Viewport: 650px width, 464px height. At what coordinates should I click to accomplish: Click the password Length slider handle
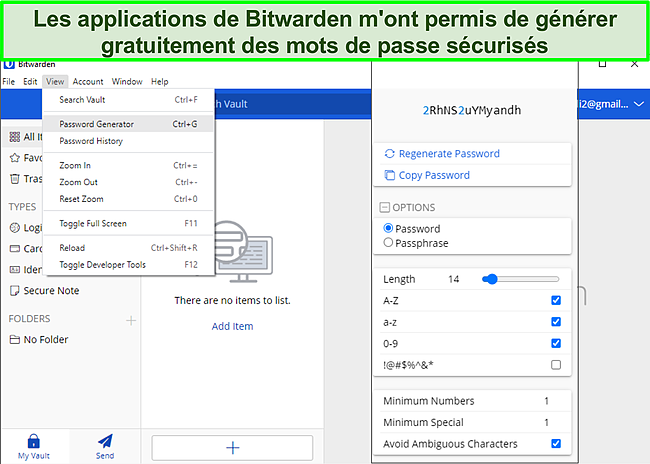(491, 279)
